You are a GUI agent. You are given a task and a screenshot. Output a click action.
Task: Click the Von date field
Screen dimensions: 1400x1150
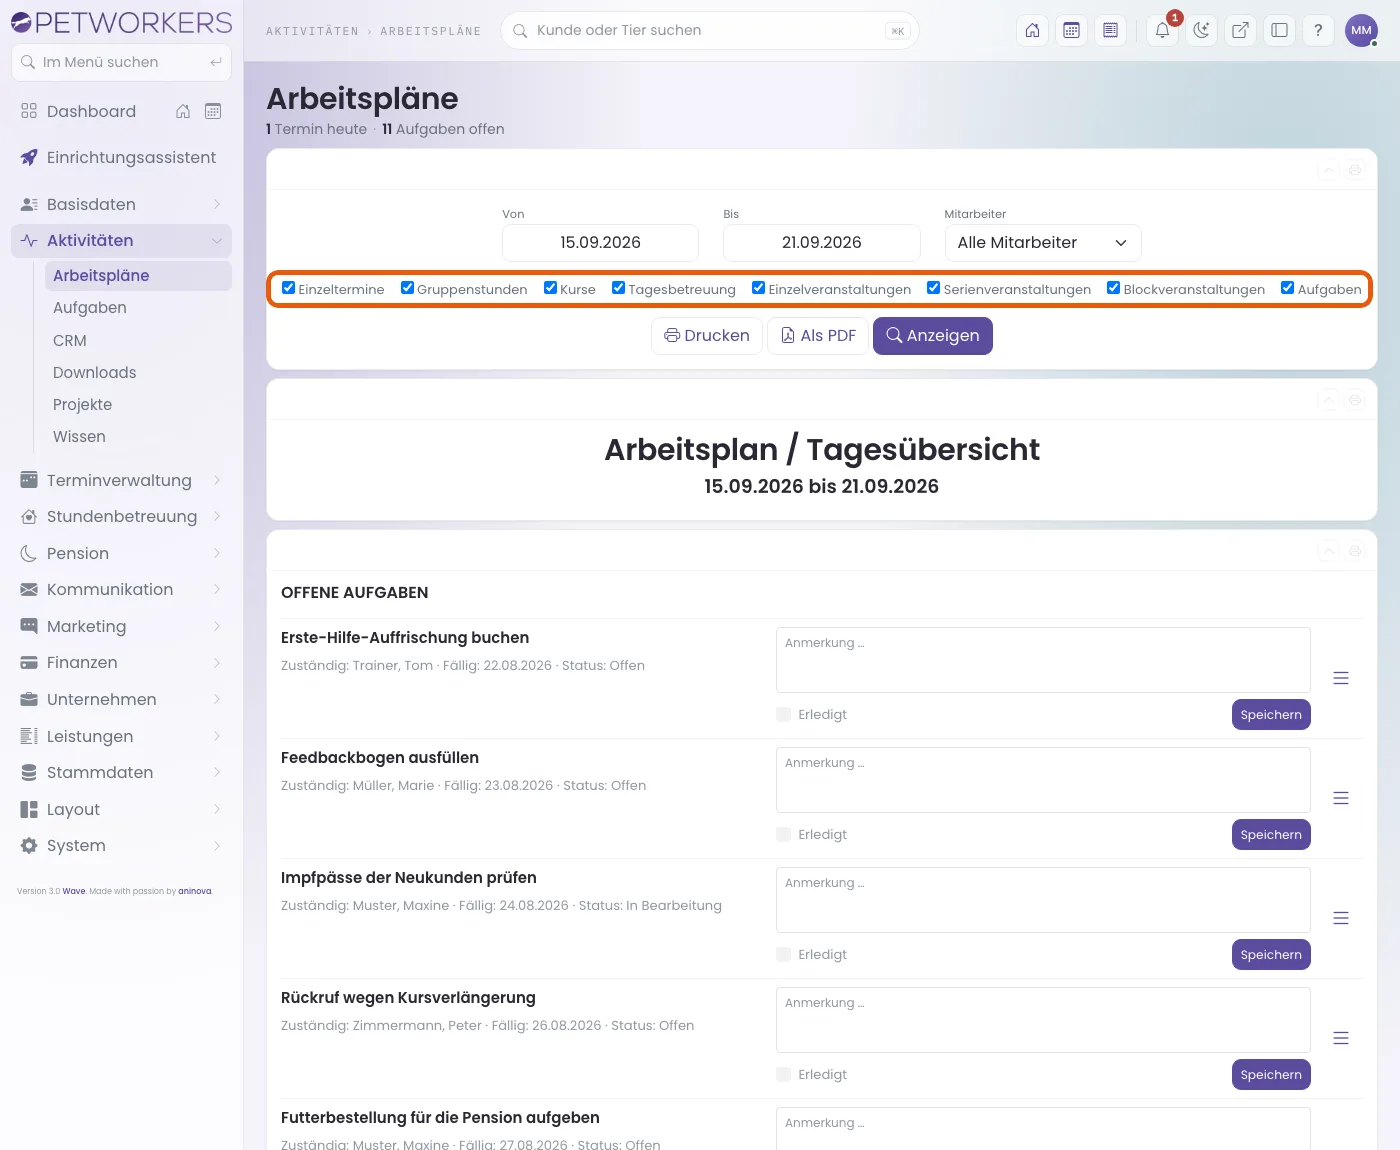[x=600, y=243]
